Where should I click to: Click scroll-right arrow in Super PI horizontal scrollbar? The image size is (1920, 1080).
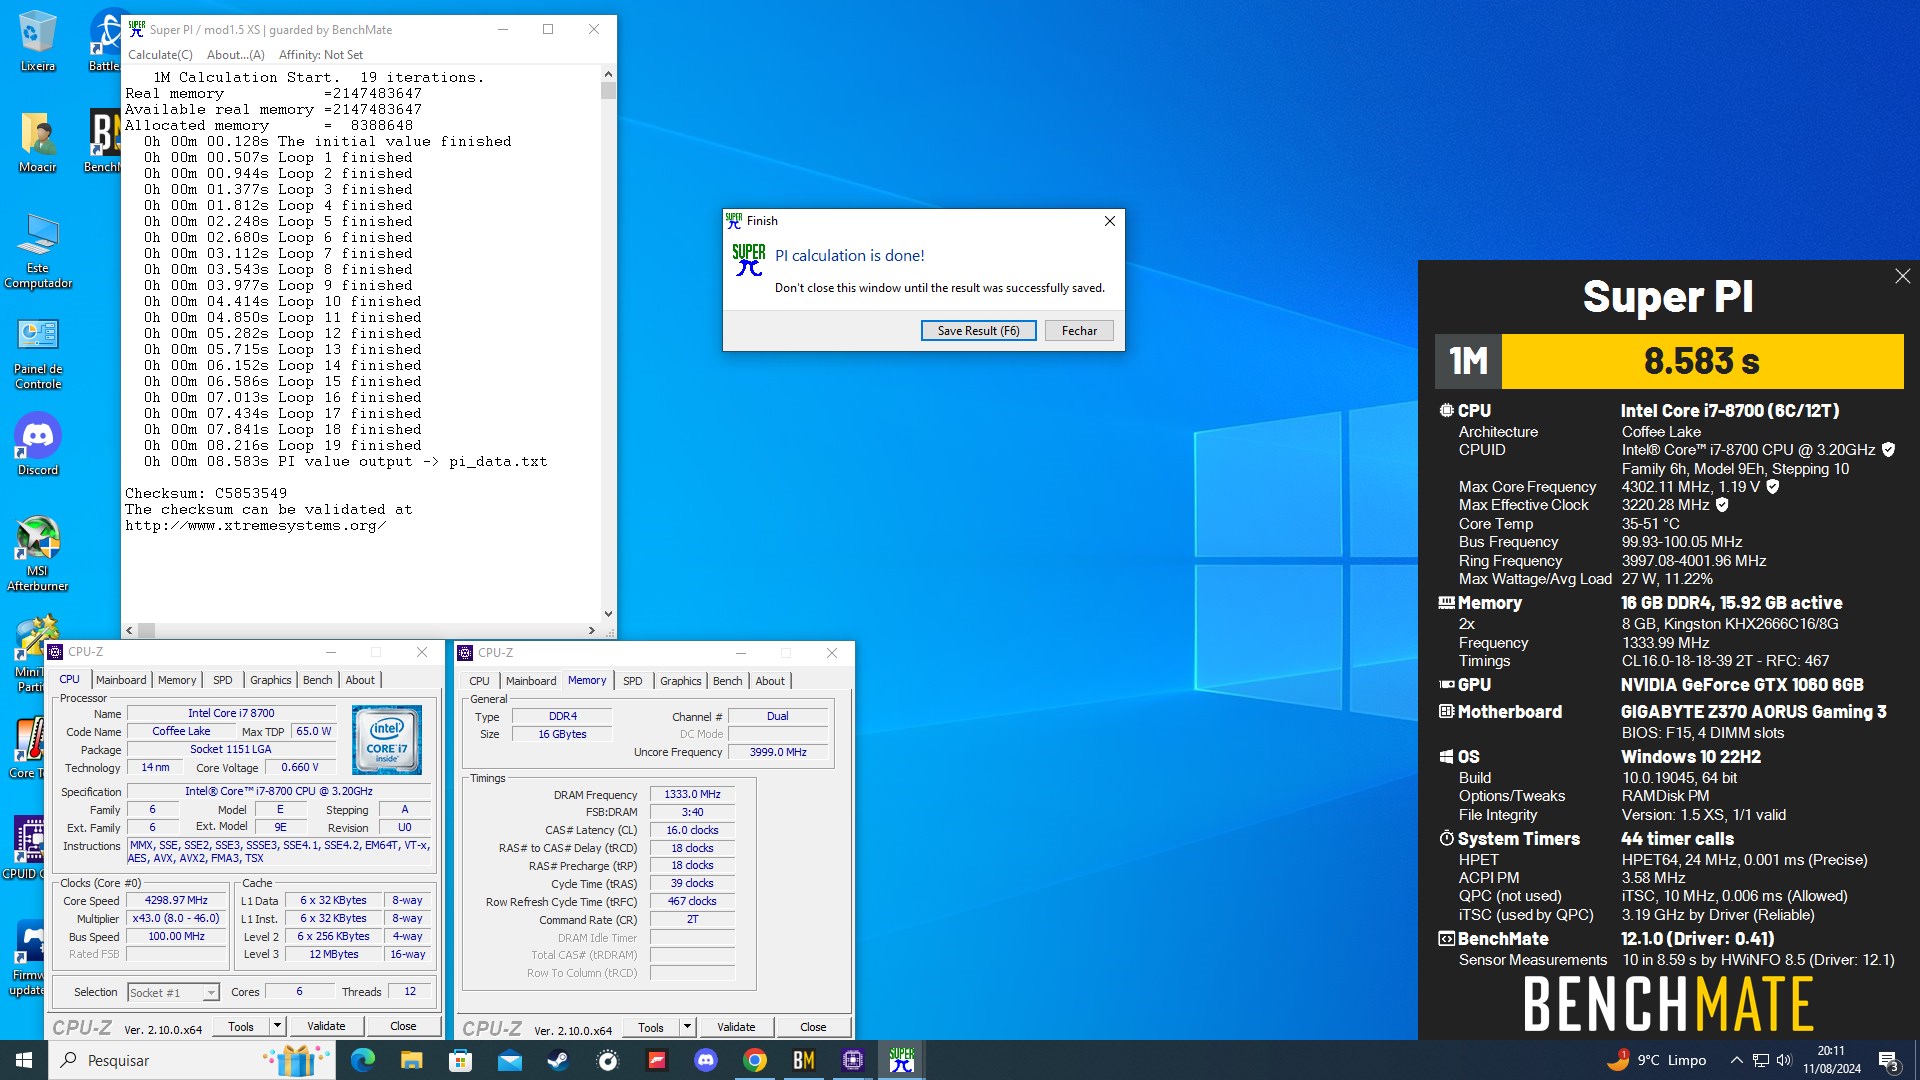tap(592, 630)
